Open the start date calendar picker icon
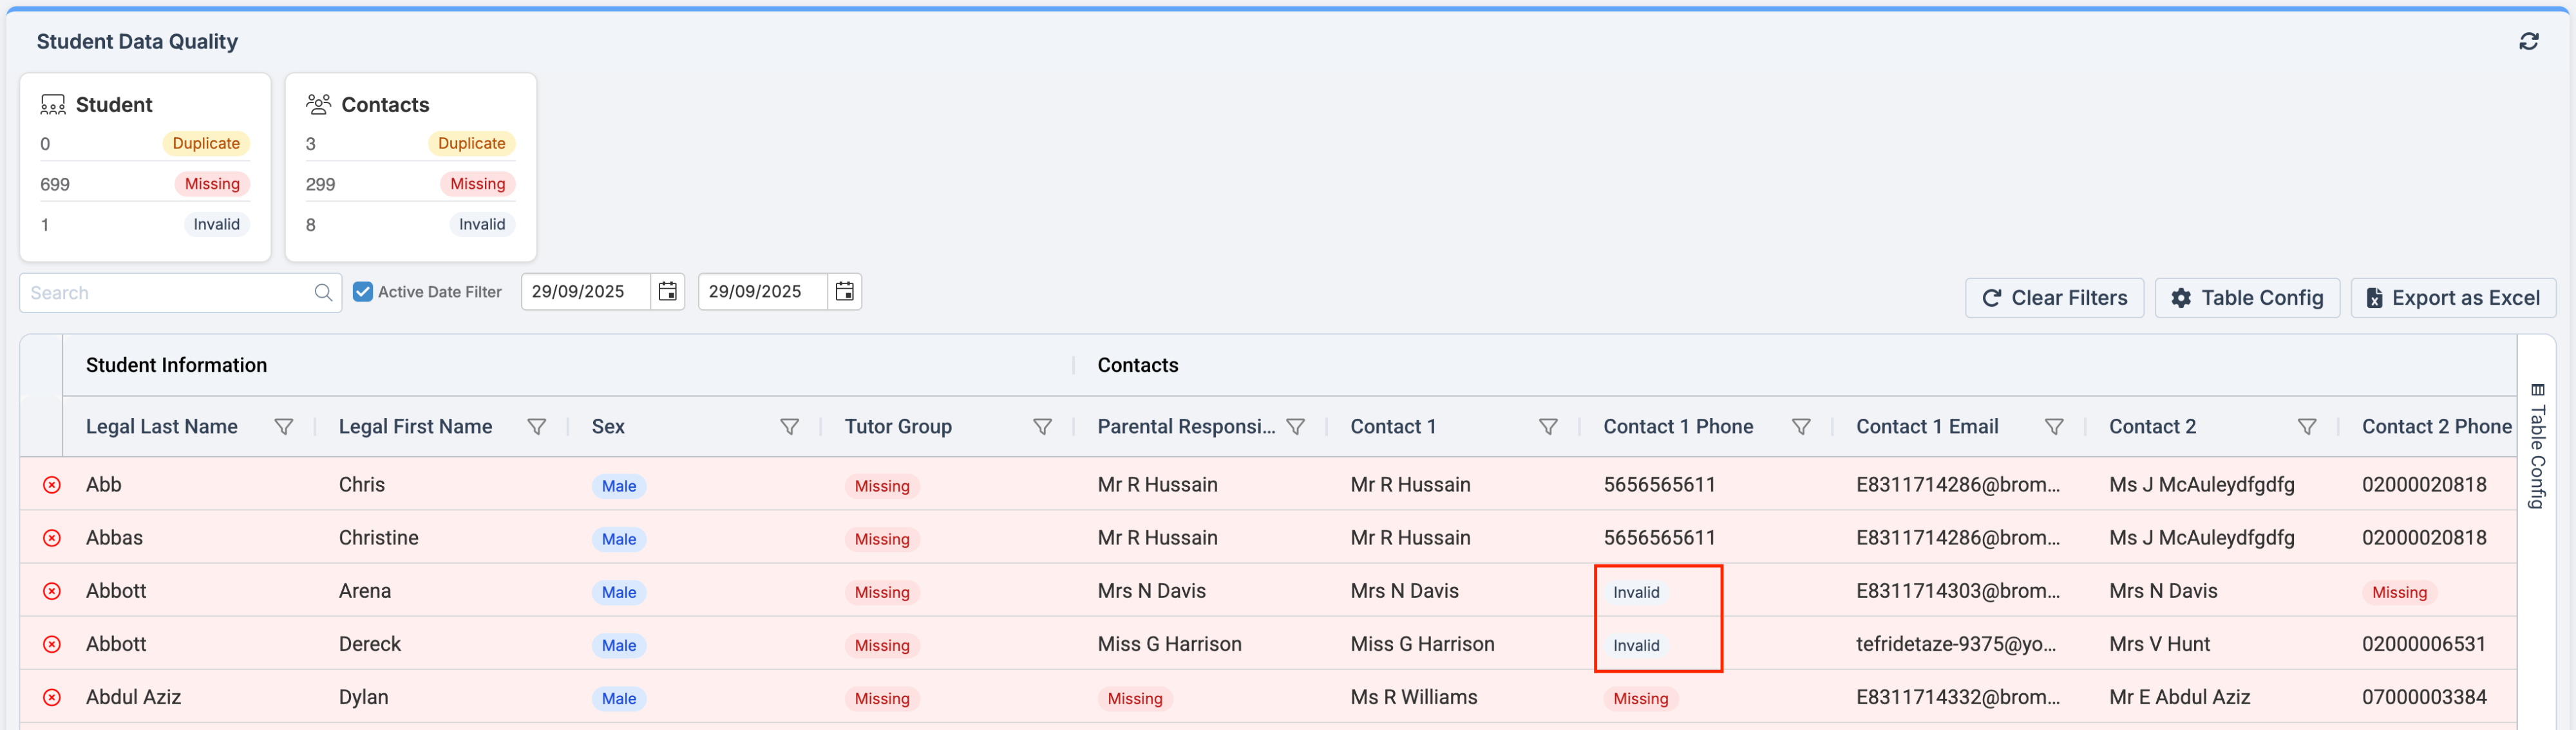2576x730 pixels. coord(667,291)
